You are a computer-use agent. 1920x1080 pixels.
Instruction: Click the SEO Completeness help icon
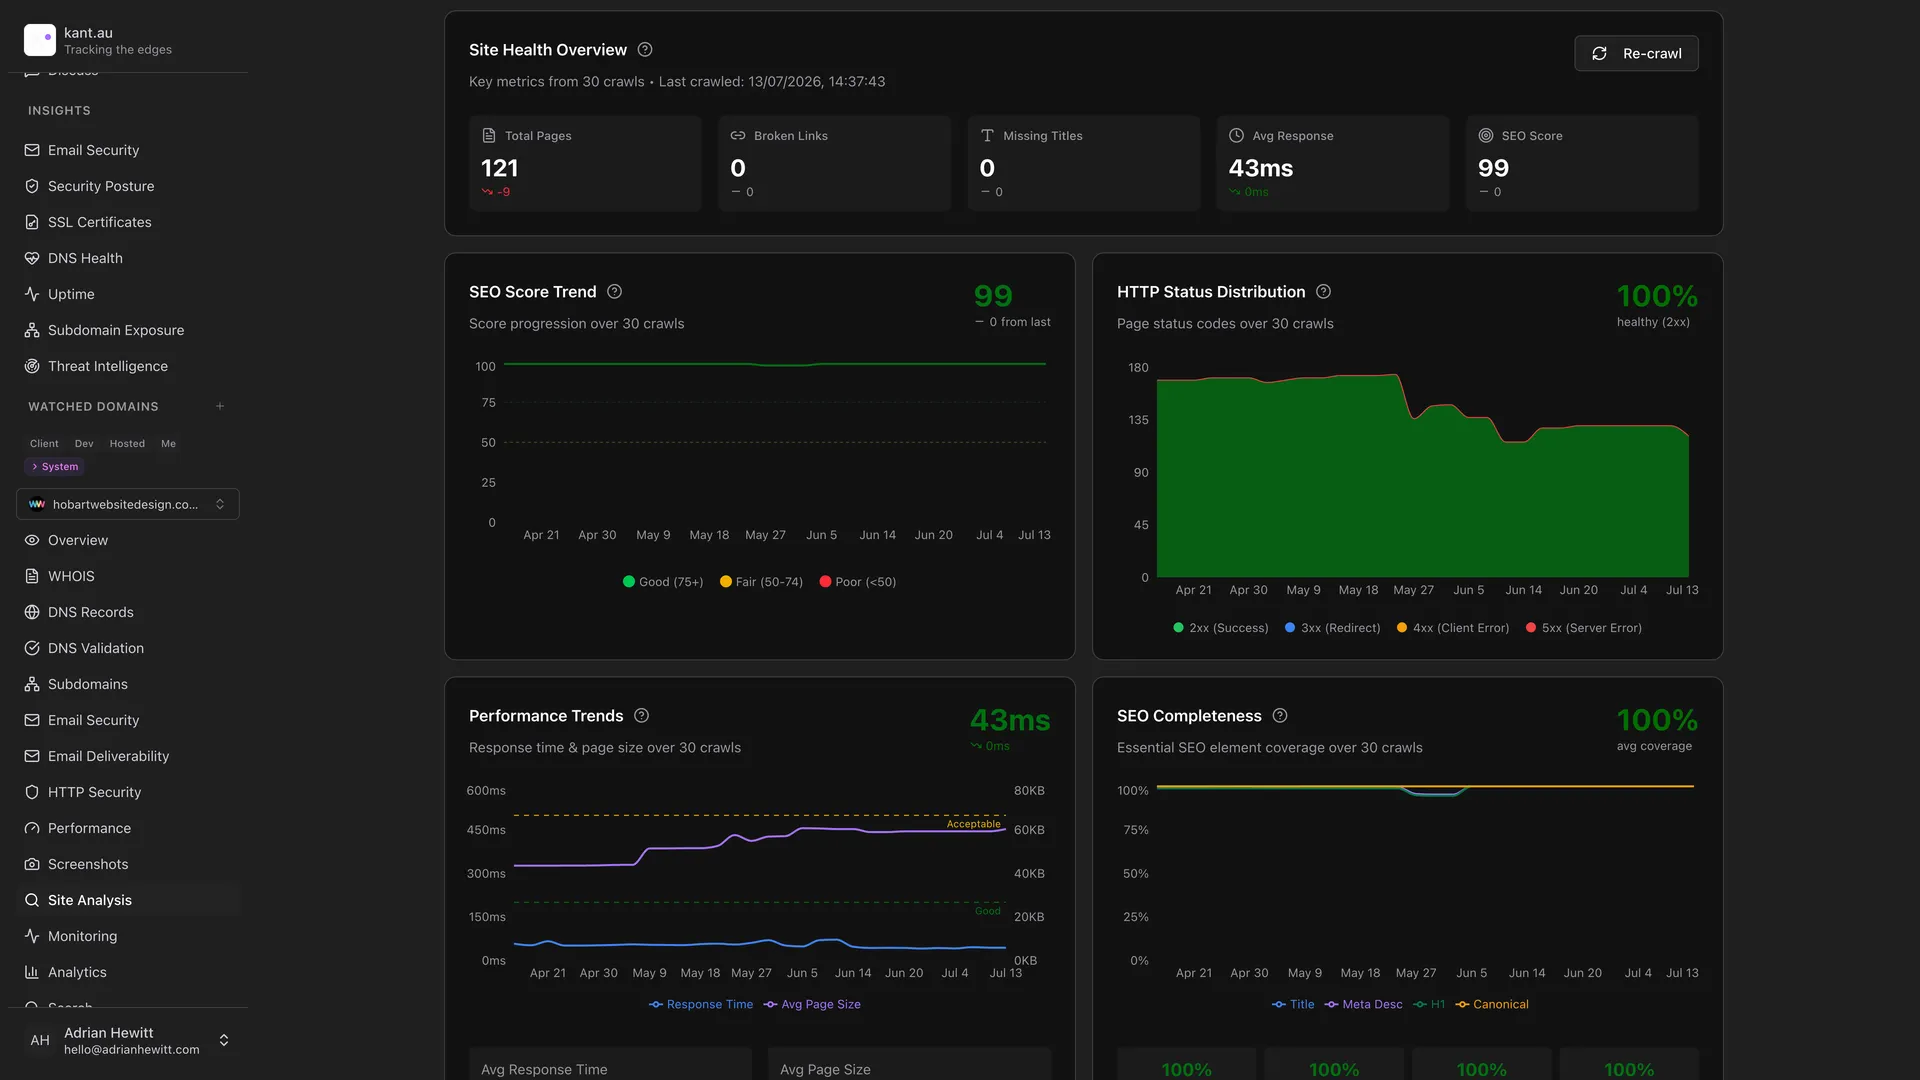pos(1280,716)
